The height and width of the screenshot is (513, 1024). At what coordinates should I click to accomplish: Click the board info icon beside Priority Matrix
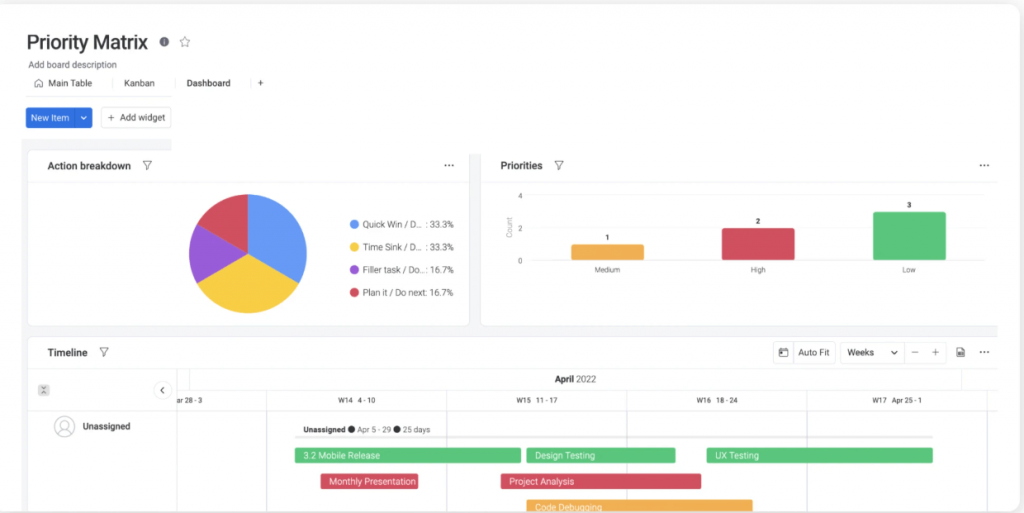pos(164,42)
